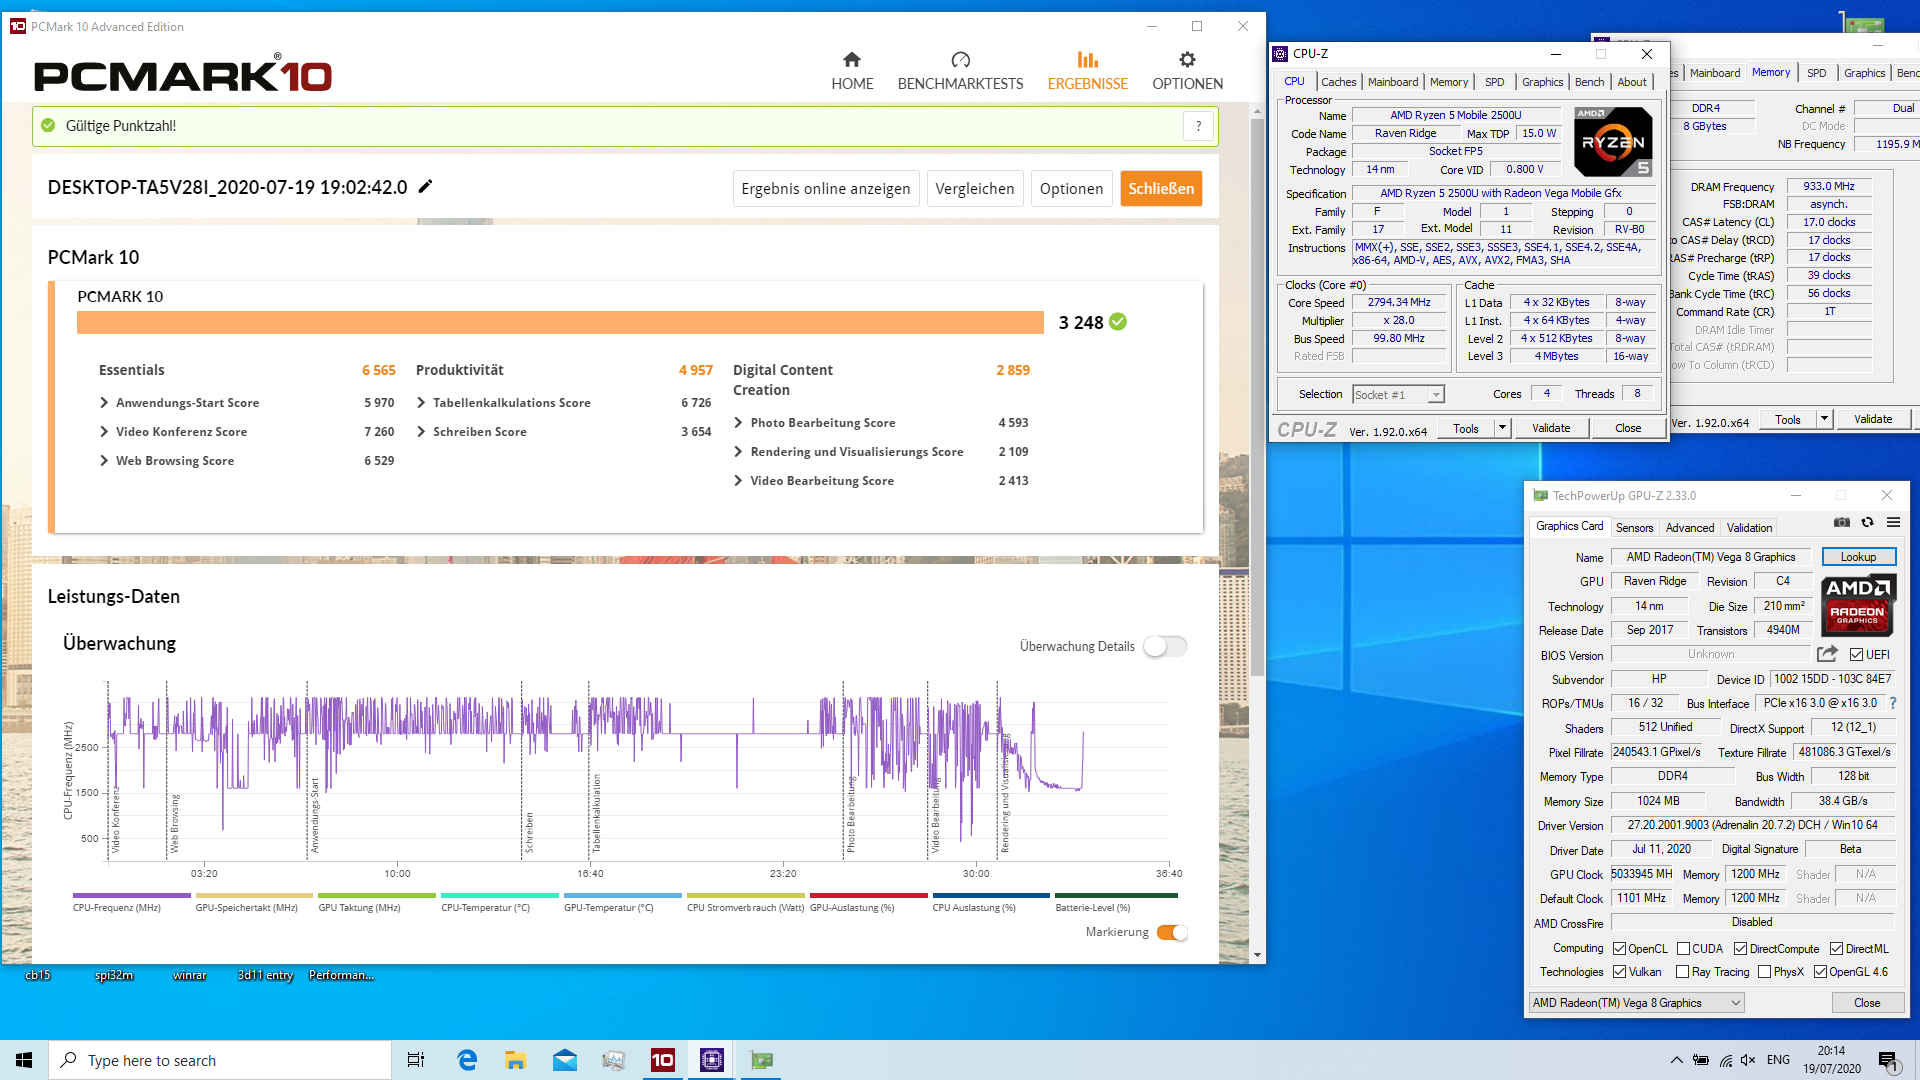Open Benchmarktests gauge icon in PCMark
Image resolution: width=1920 pixels, height=1080 pixels.
click(x=960, y=60)
